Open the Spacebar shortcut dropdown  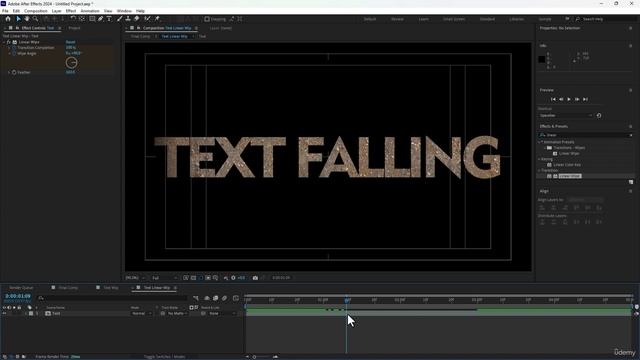click(x=565, y=116)
